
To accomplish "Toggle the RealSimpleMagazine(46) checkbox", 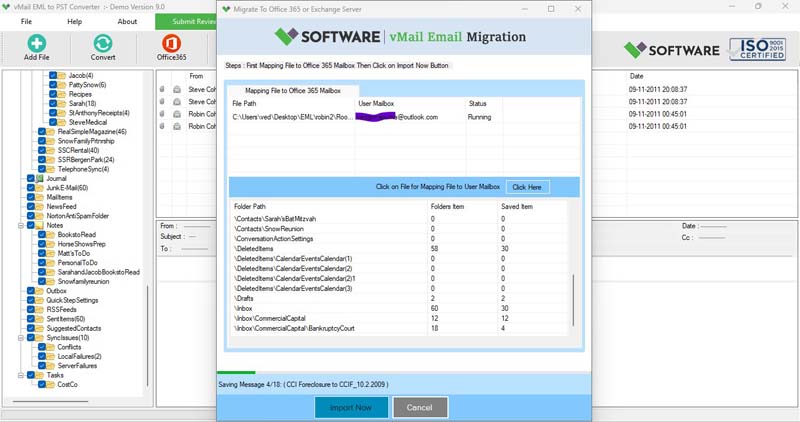I will (42, 132).
